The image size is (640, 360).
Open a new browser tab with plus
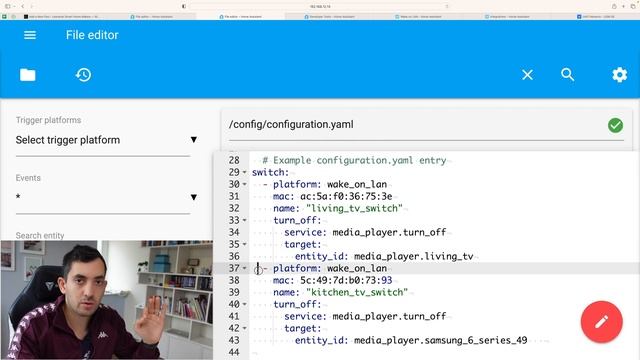click(623, 6)
